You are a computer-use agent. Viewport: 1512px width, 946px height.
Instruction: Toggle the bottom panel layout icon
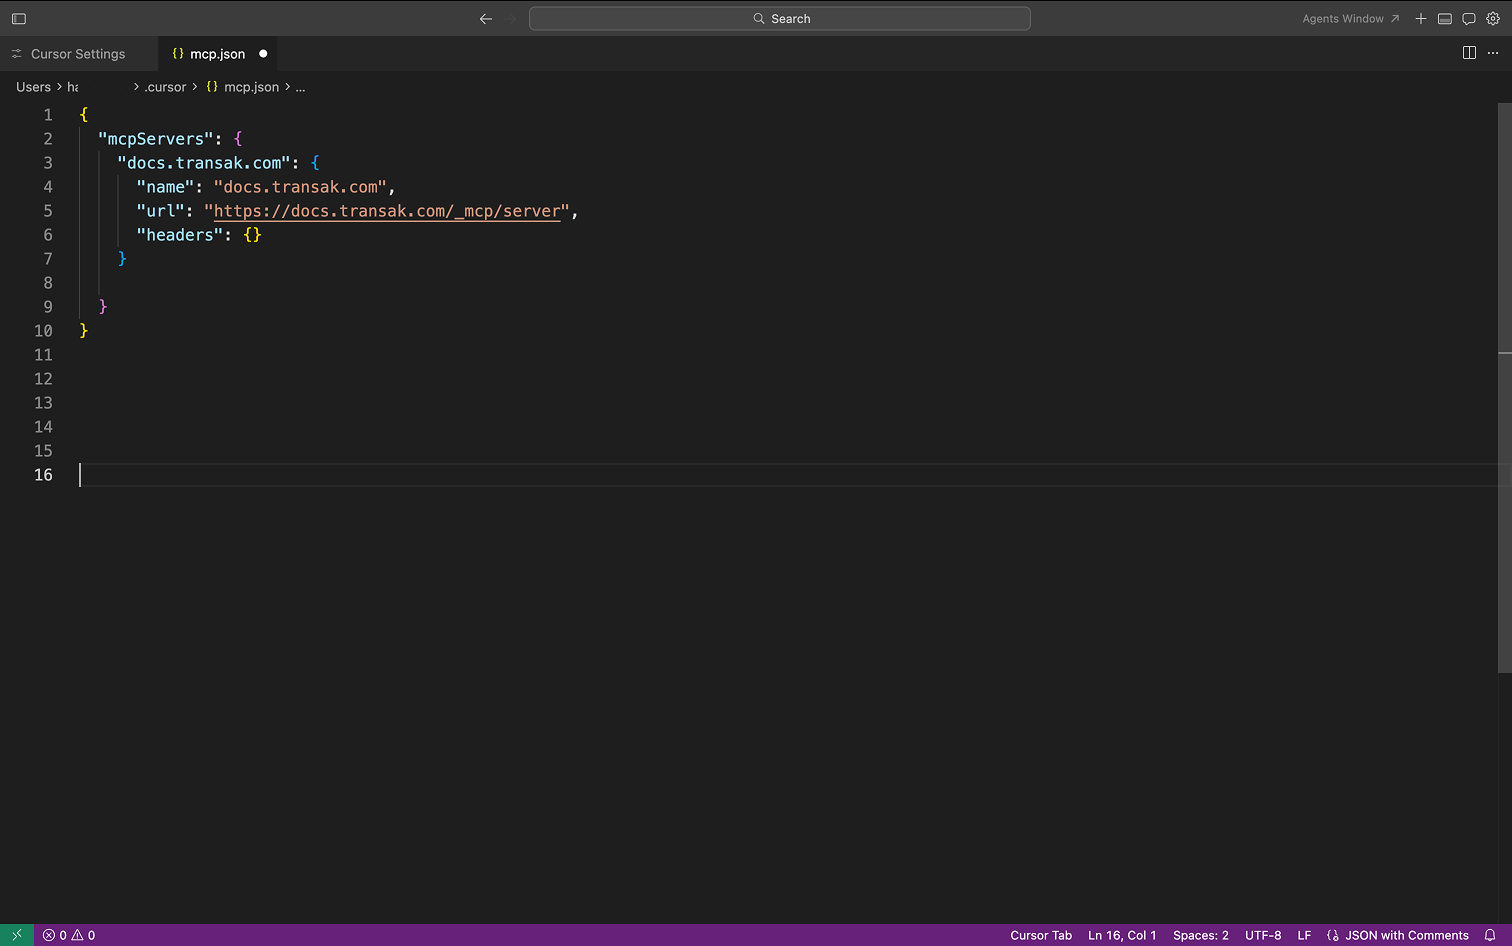[x=1444, y=19]
